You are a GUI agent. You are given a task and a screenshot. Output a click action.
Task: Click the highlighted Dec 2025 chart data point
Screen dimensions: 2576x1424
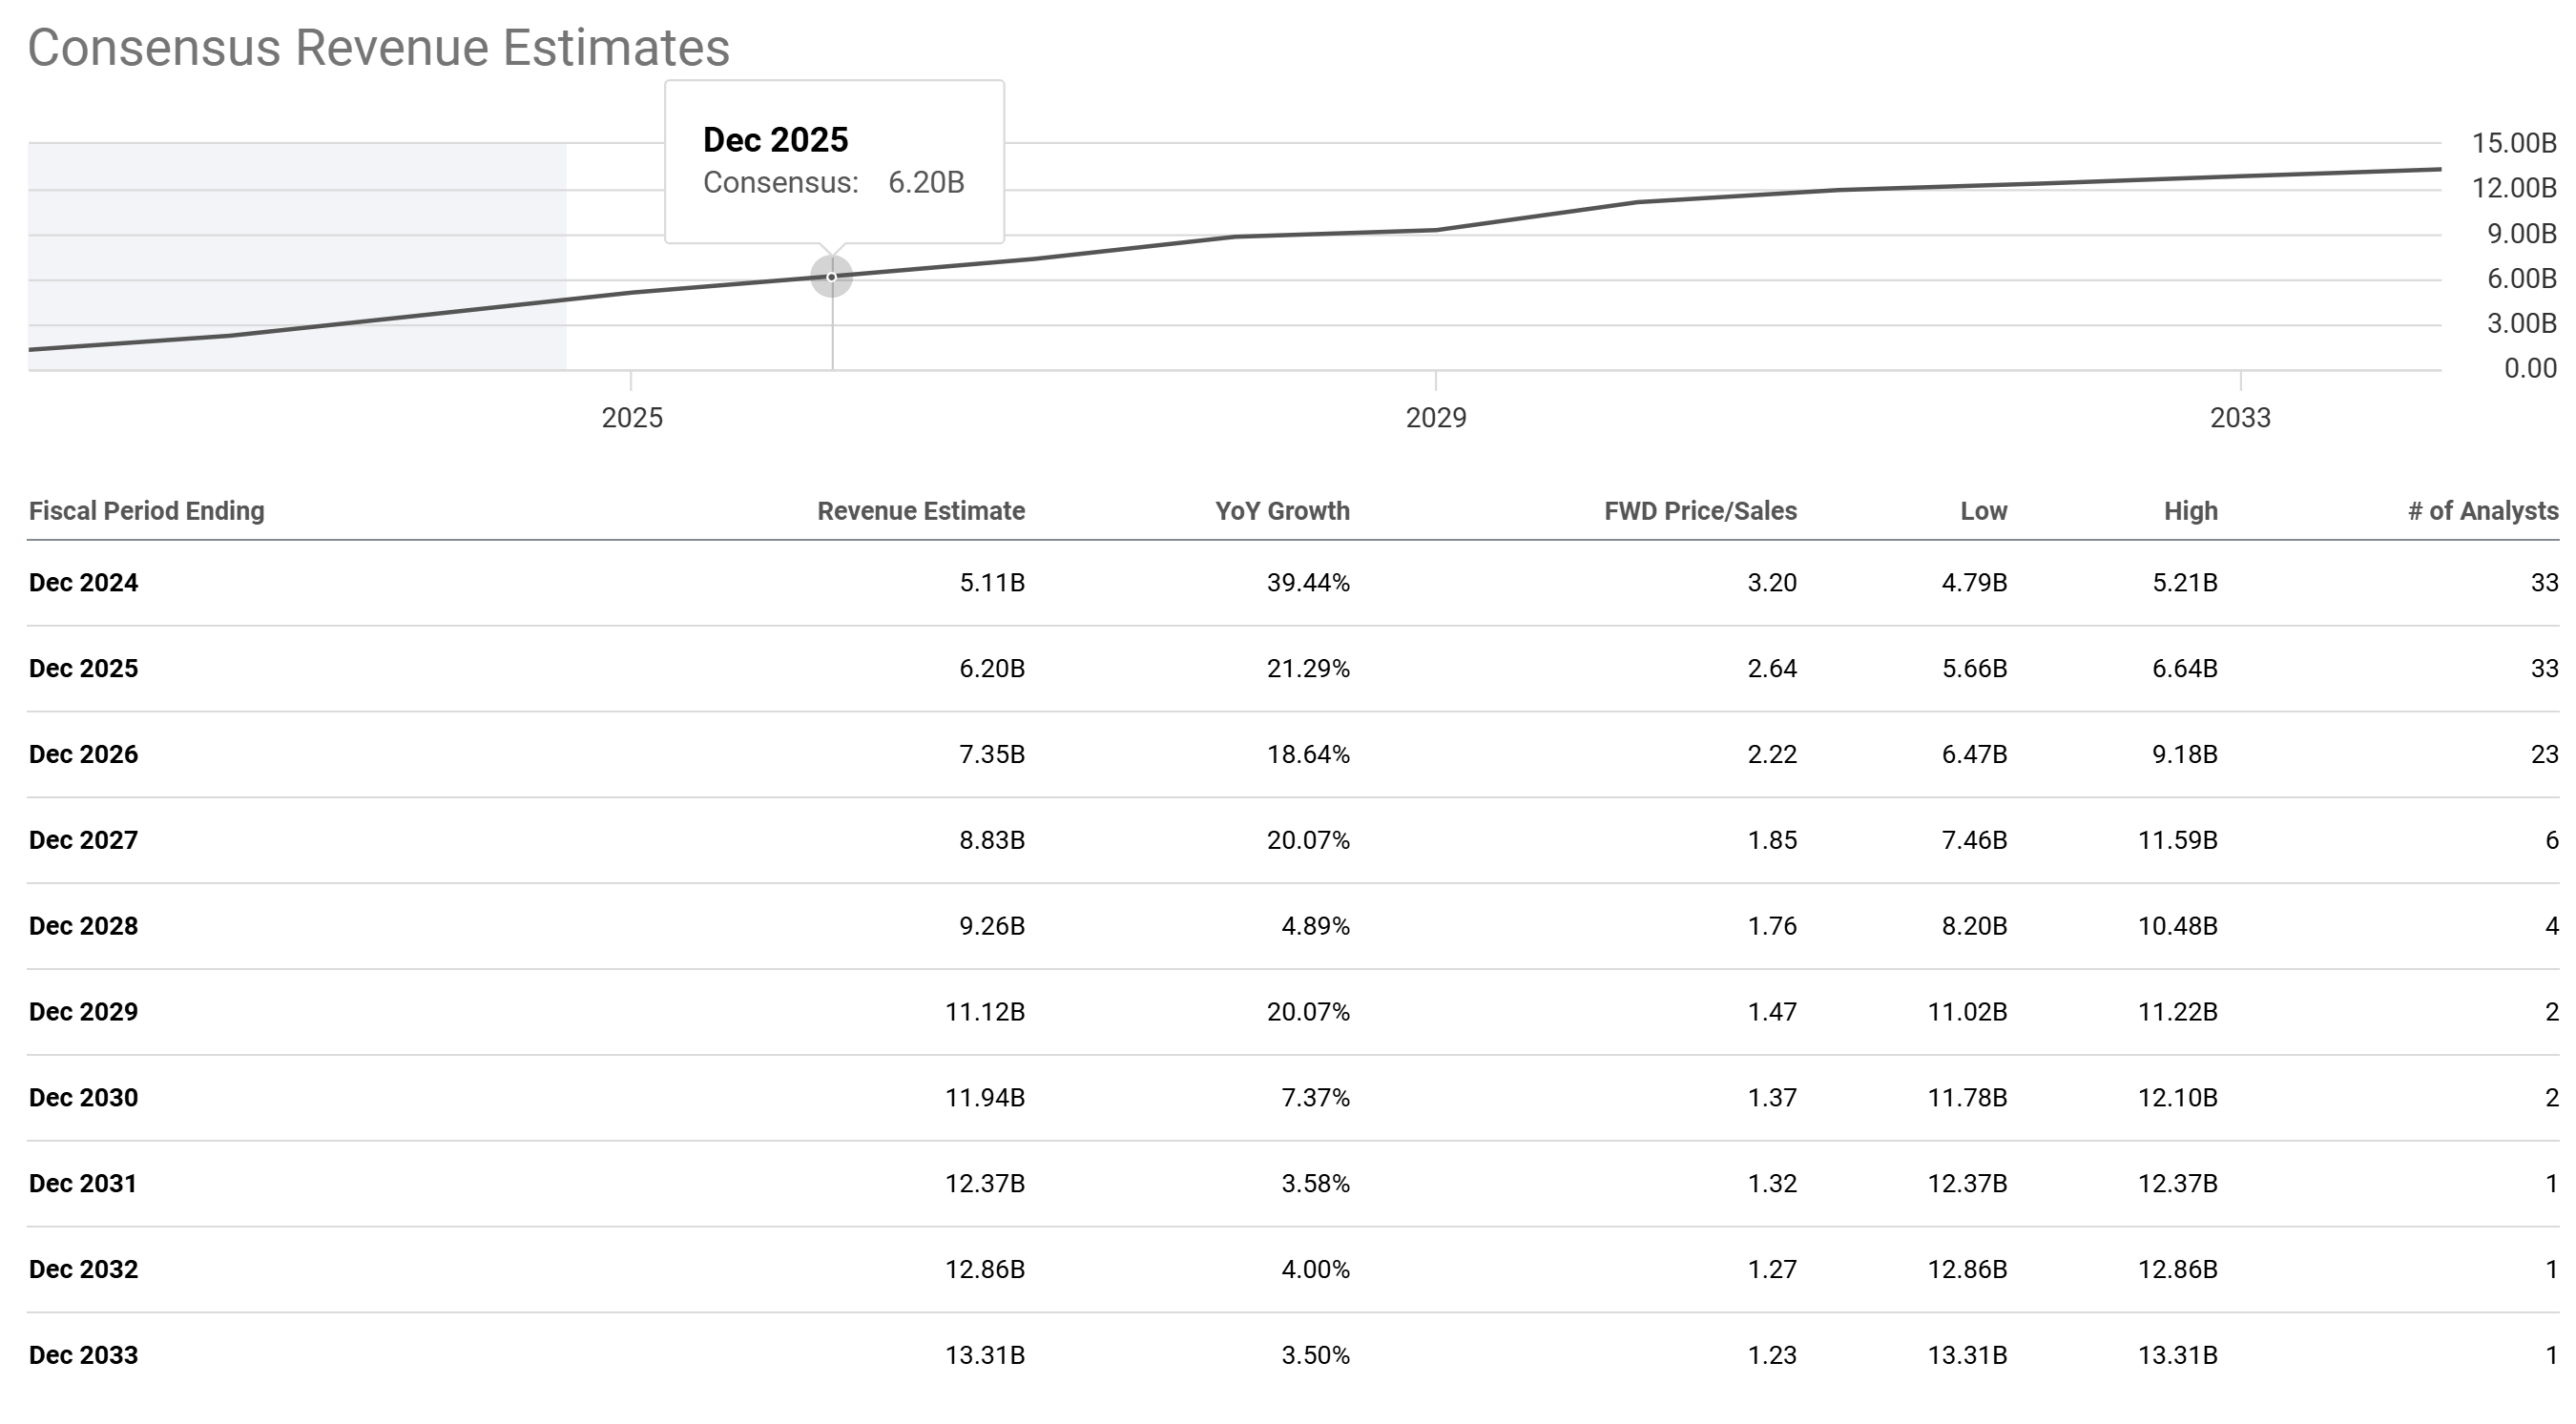point(831,277)
